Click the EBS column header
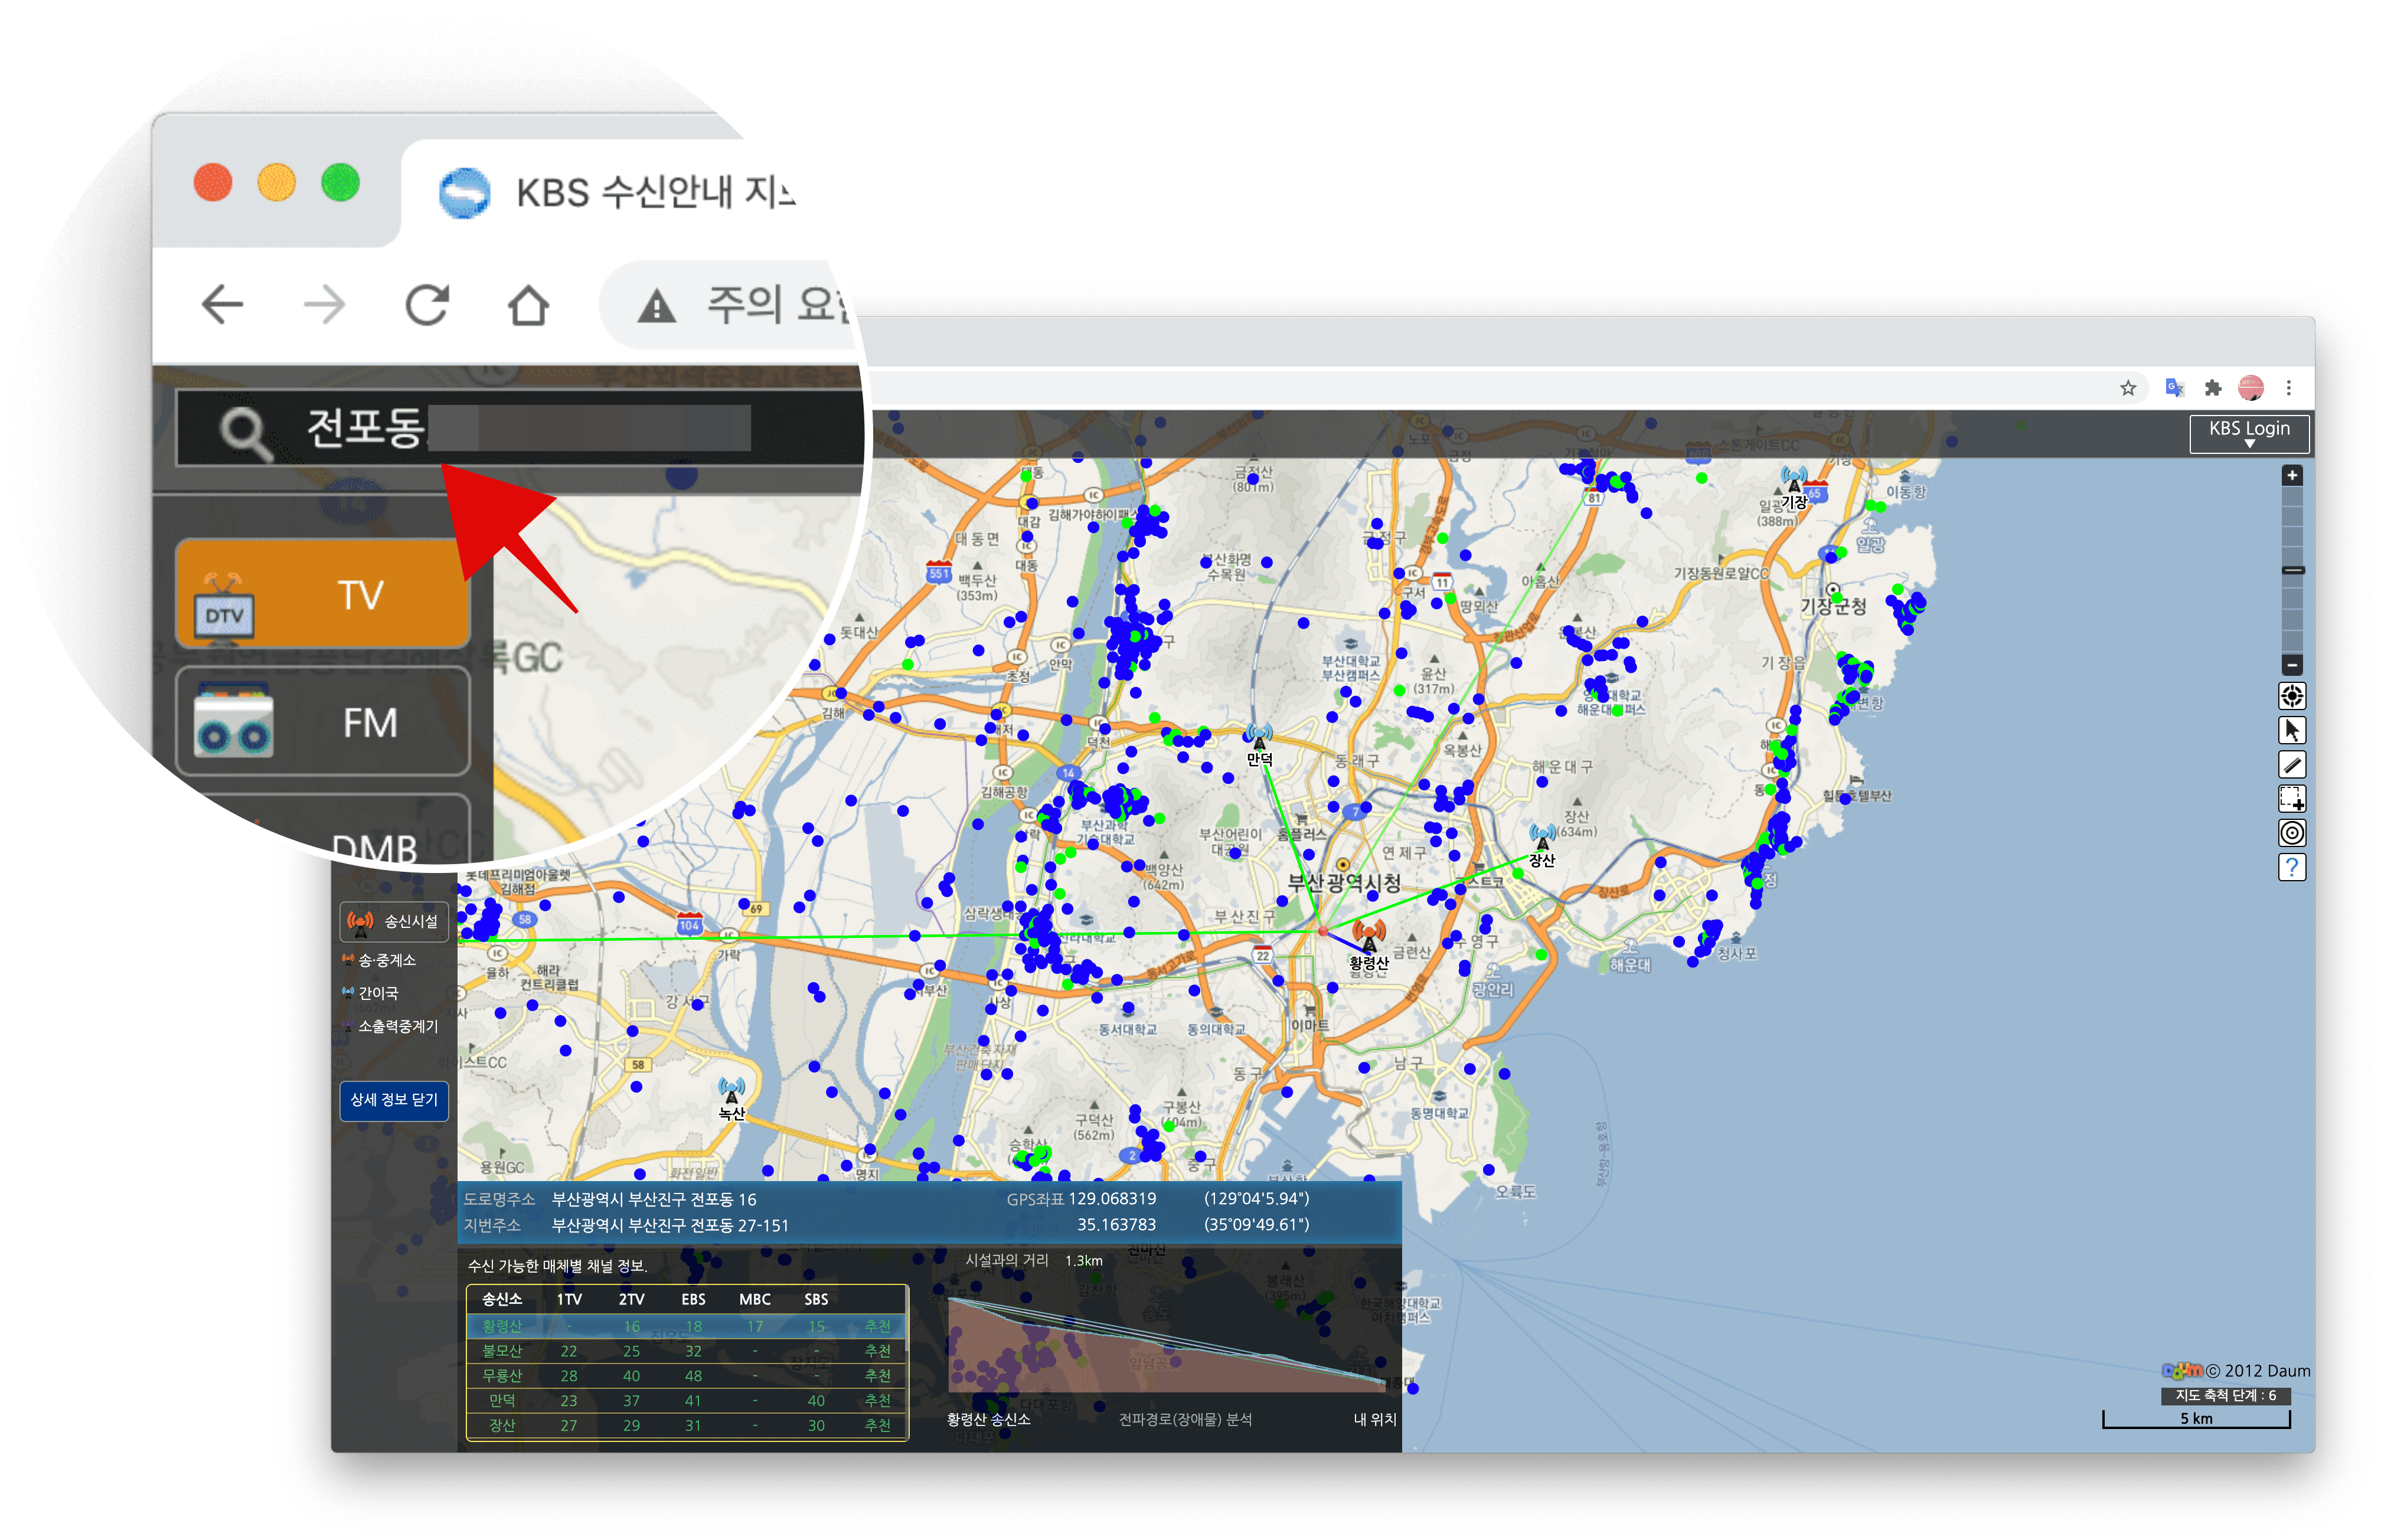The height and width of the screenshot is (1540, 2381). pos(692,1299)
